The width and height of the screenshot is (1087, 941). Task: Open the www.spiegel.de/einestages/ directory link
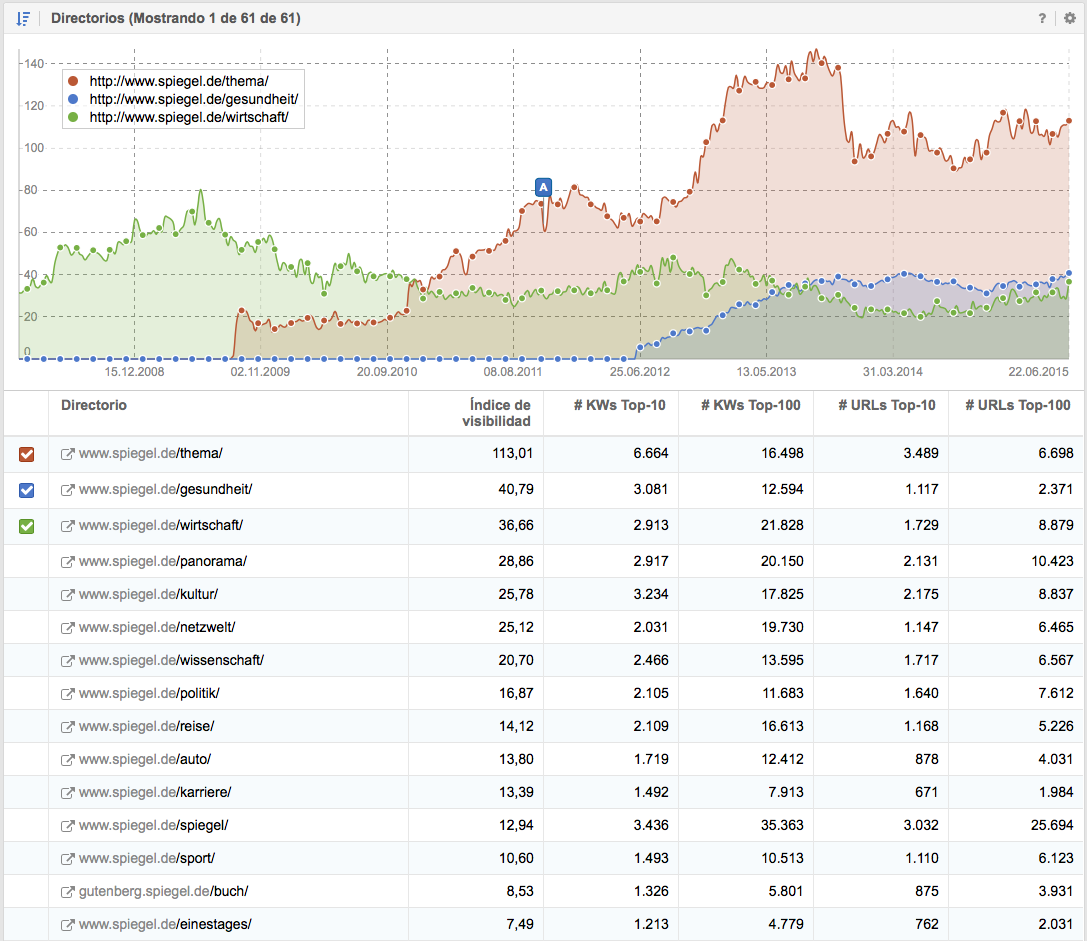pos(165,924)
